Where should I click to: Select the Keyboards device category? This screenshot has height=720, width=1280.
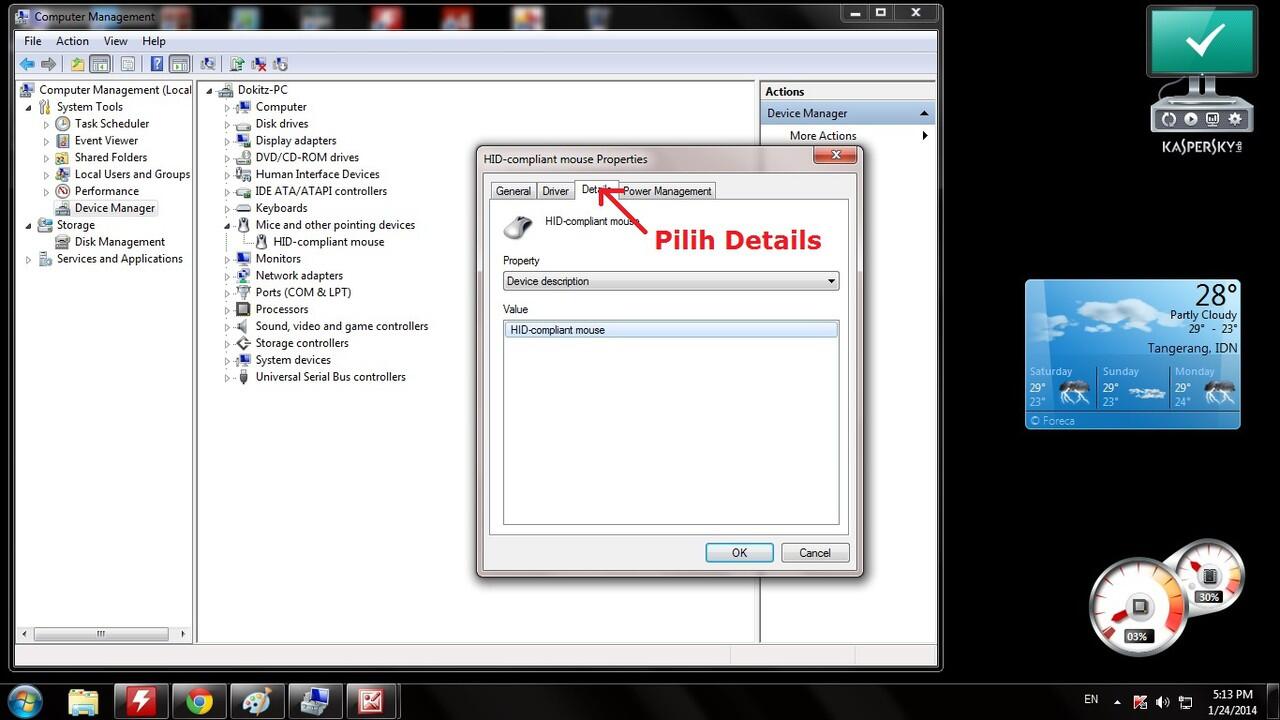[x=281, y=208]
